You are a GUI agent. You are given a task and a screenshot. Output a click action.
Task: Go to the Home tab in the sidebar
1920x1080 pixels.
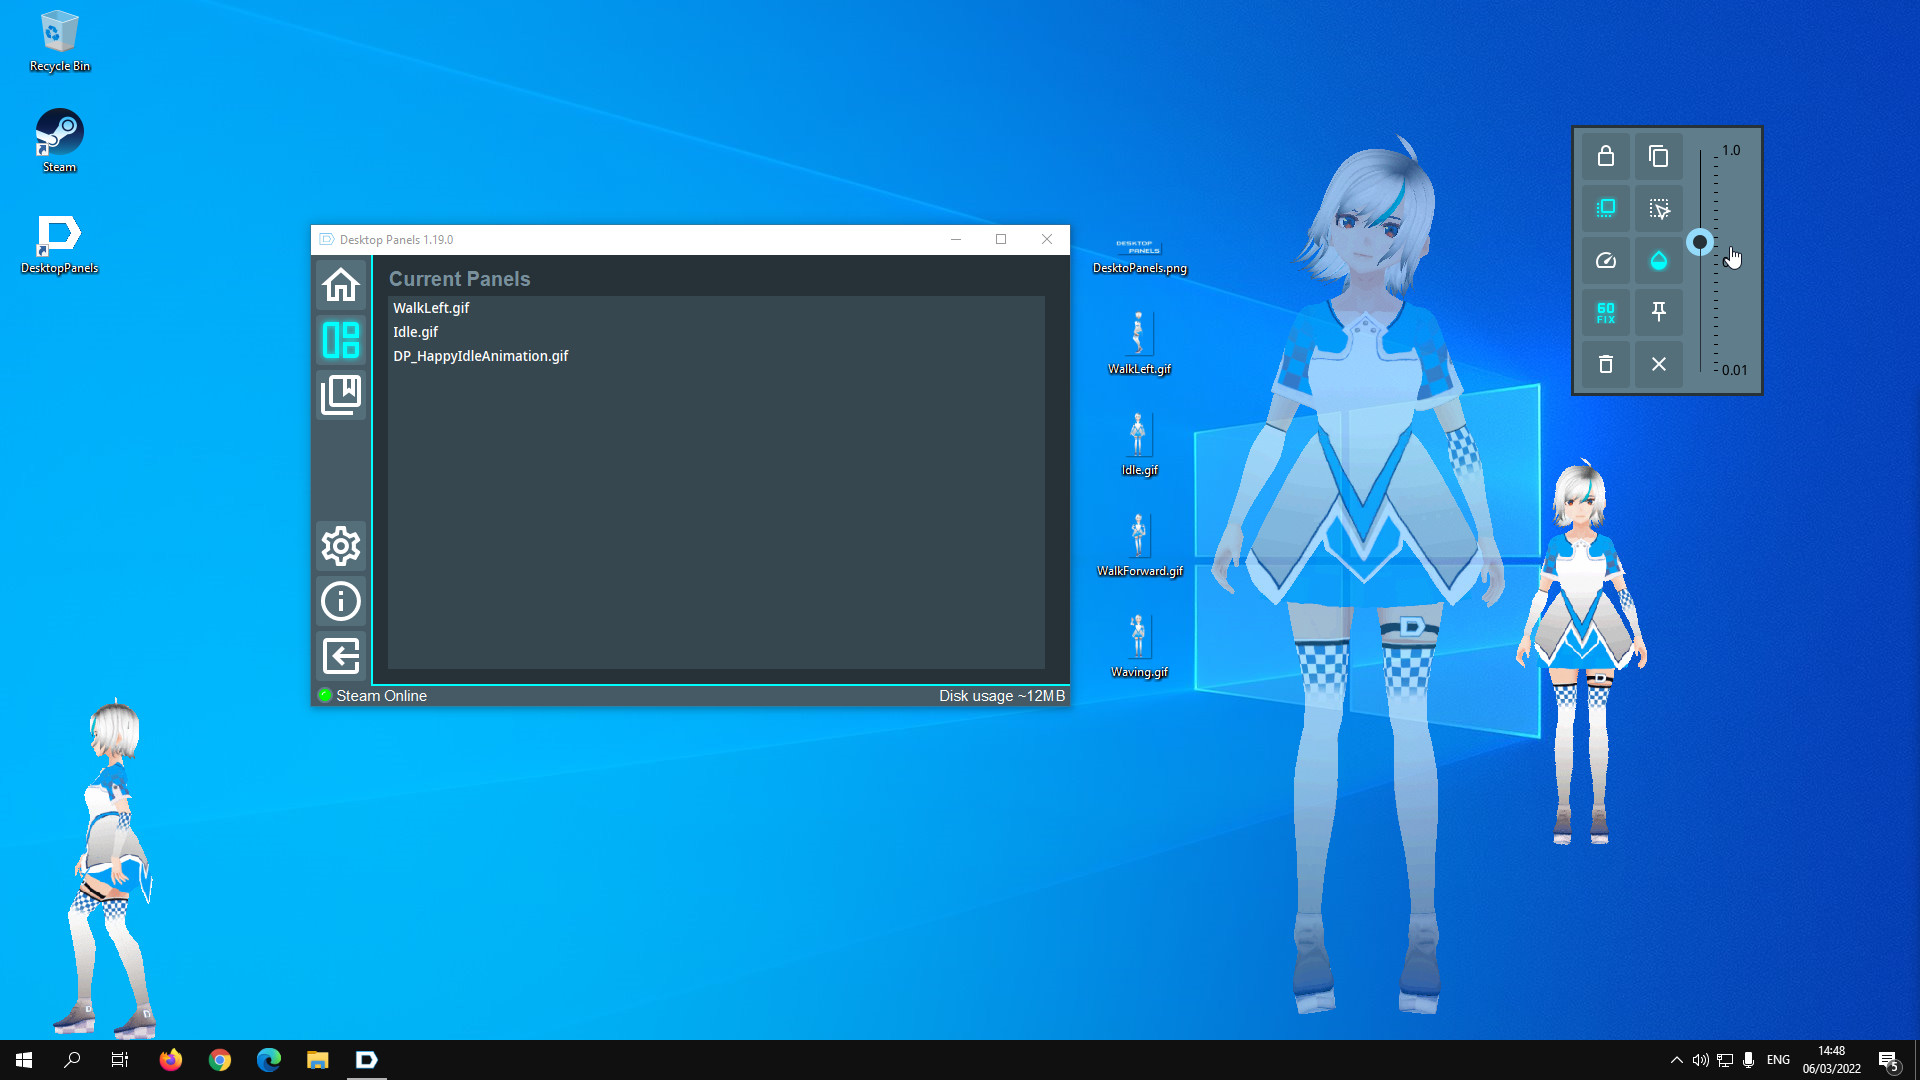pos(340,285)
